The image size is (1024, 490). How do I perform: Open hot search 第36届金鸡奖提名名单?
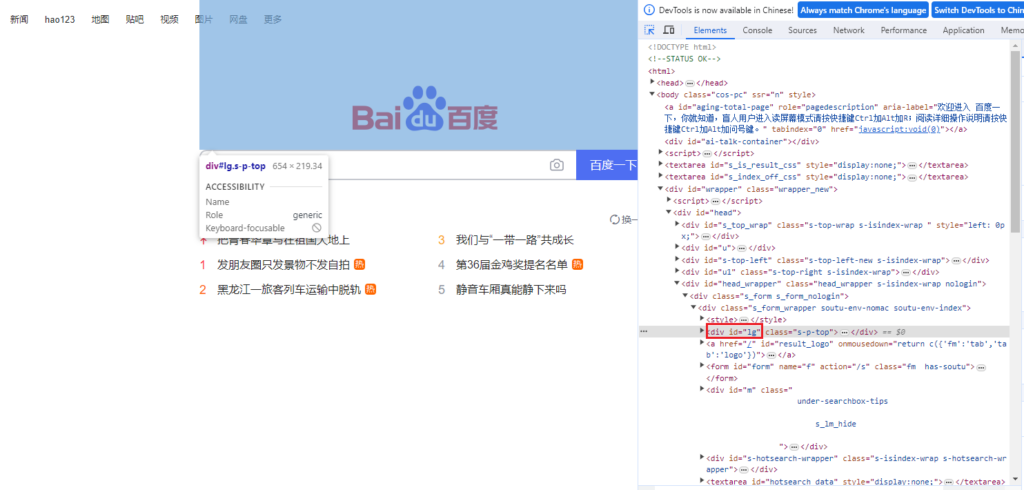coord(511,265)
